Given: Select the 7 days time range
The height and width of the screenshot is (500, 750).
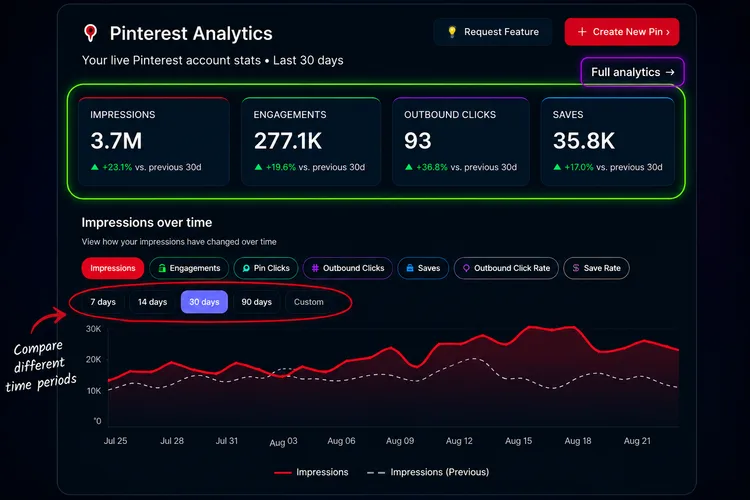Looking at the screenshot, I should click(x=103, y=302).
